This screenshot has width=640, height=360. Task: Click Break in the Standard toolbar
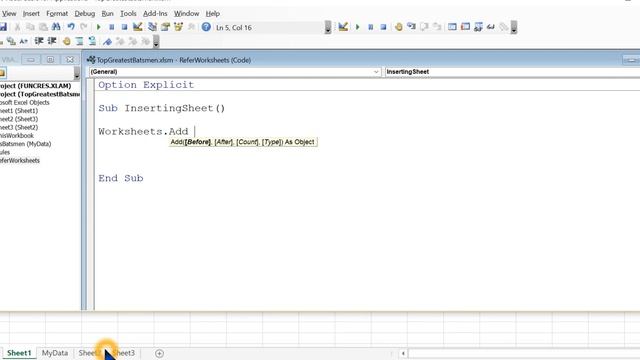111,27
